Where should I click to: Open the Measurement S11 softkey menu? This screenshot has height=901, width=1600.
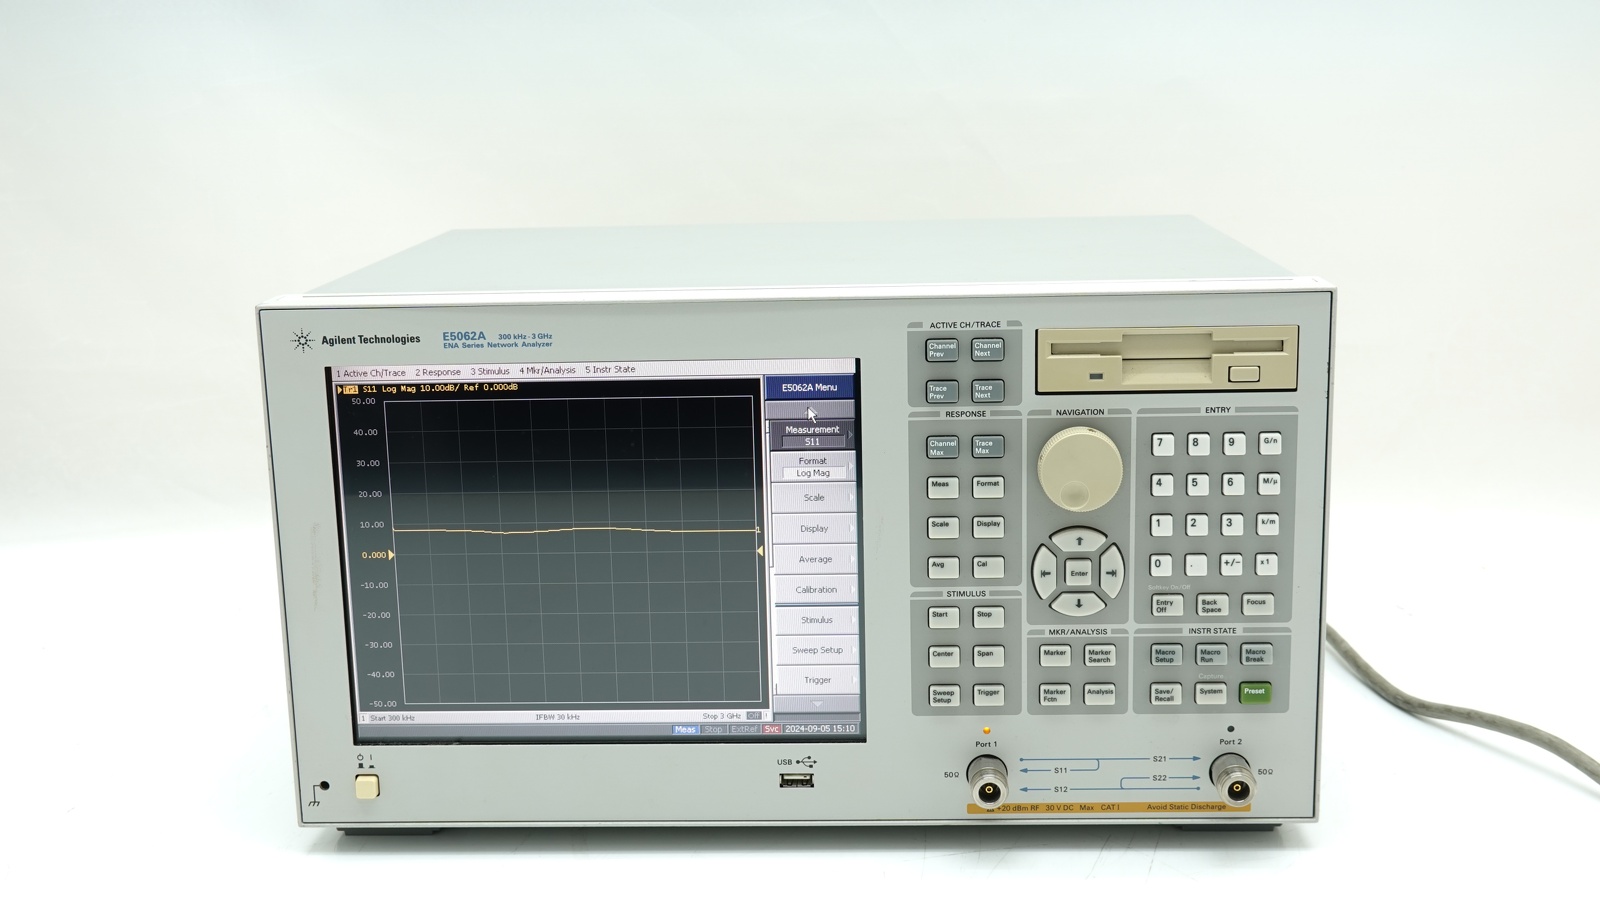point(813,435)
